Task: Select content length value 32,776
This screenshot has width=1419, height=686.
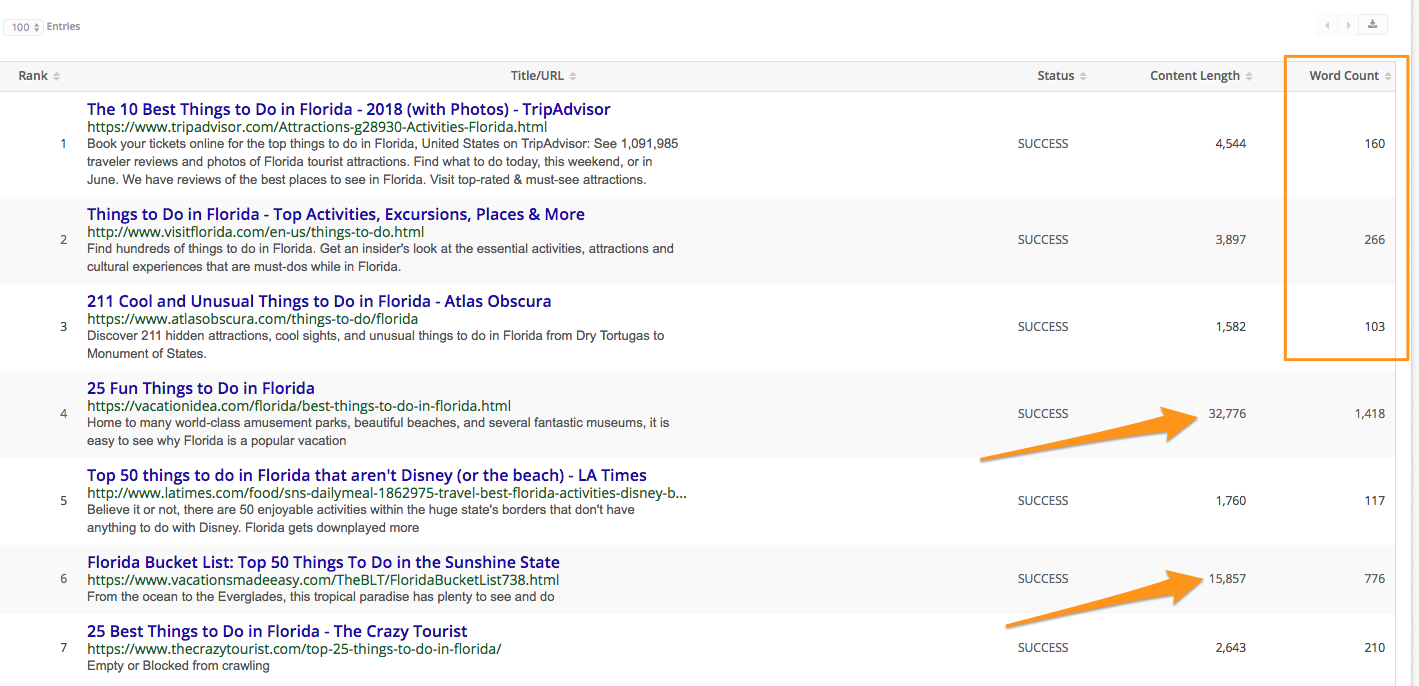Action: 1227,414
